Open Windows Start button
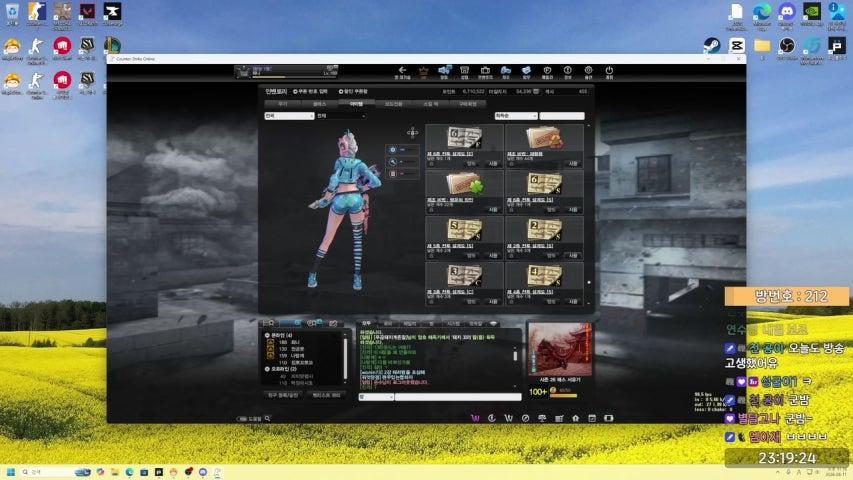This screenshot has width=853, height=480. [10, 472]
